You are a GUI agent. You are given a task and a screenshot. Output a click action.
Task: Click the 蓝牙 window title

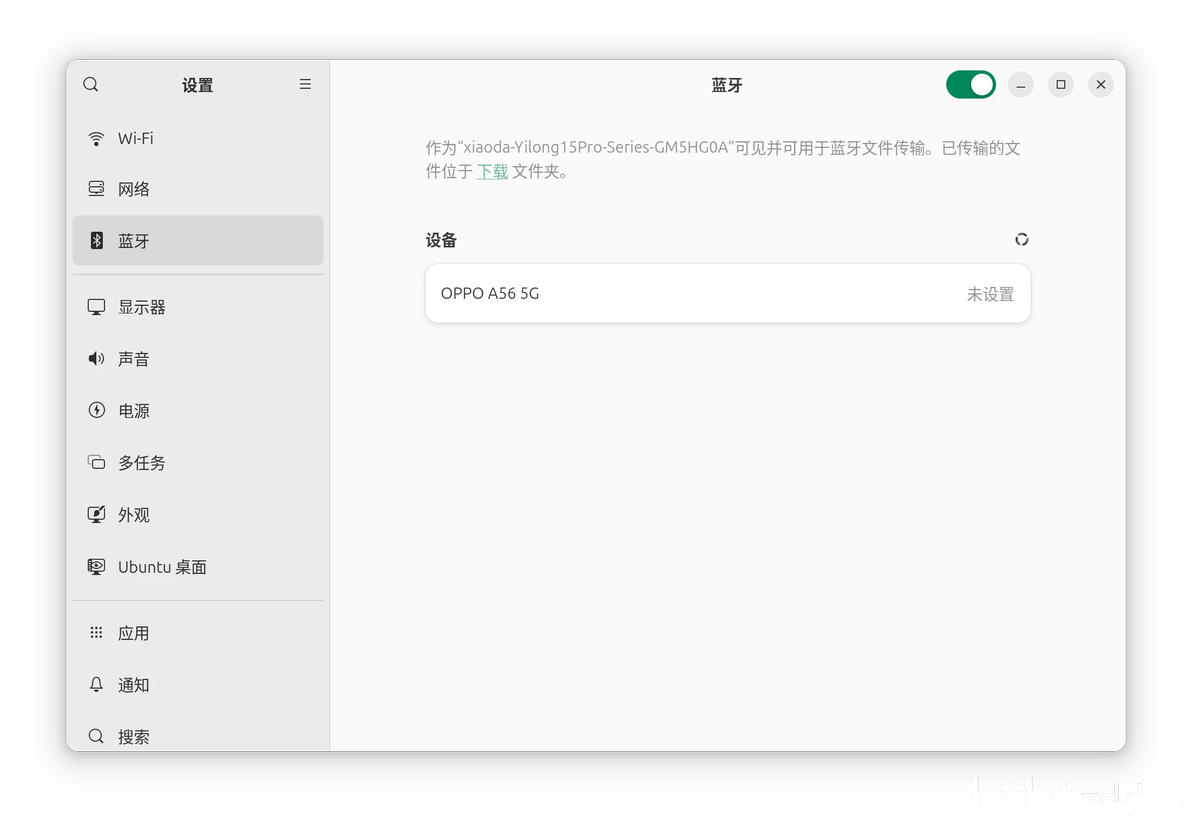(x=727, y=85)
